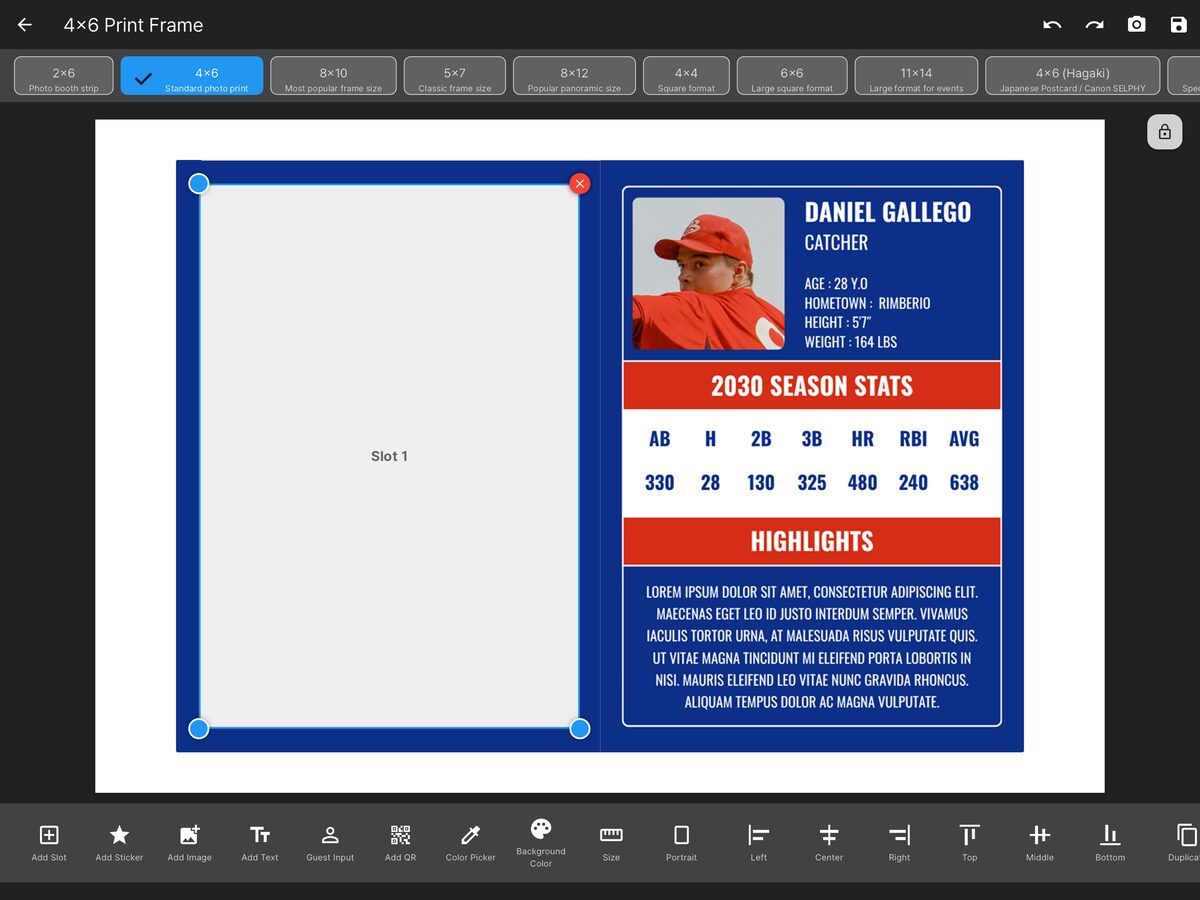Align selection to horizontal Center

(829, 843)
